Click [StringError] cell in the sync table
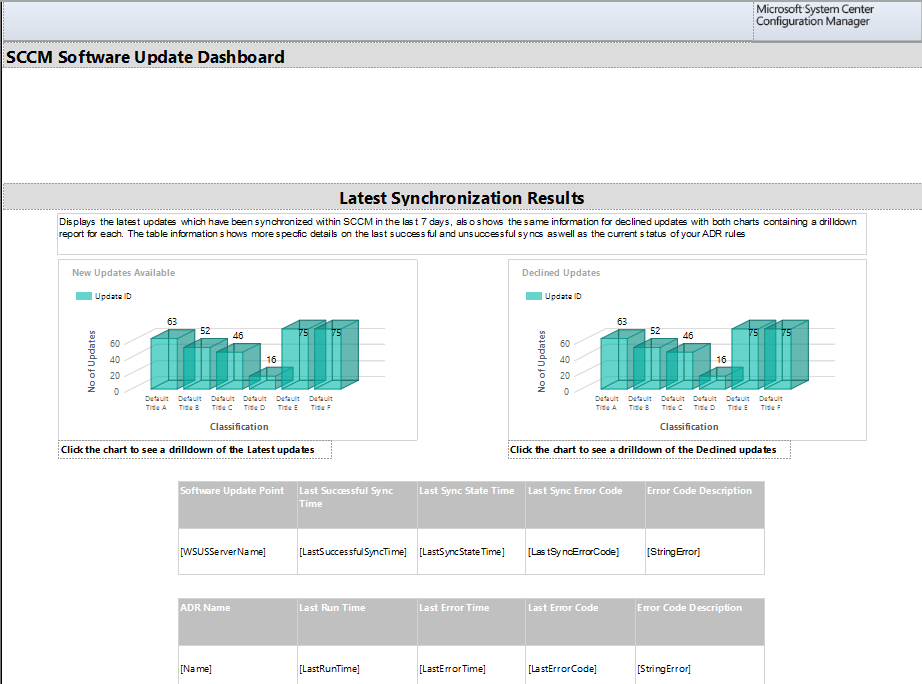922x684 pixels. (x=705, y=552)
